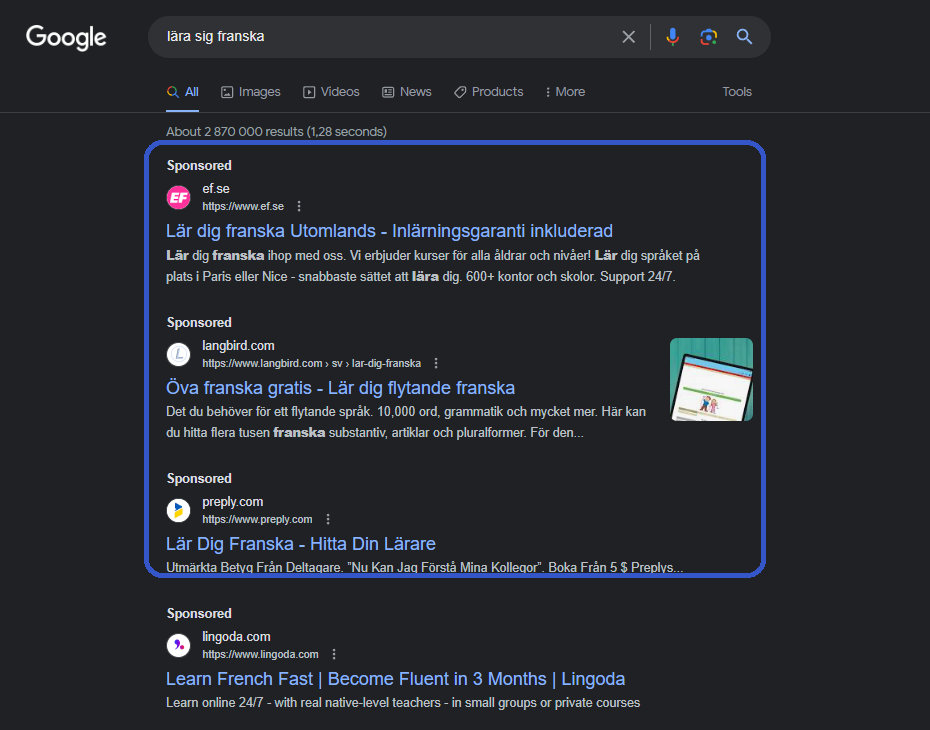This screenshot has height=730, width=930.
Task: Expand the More search filters menu
Action: (565, 92)
